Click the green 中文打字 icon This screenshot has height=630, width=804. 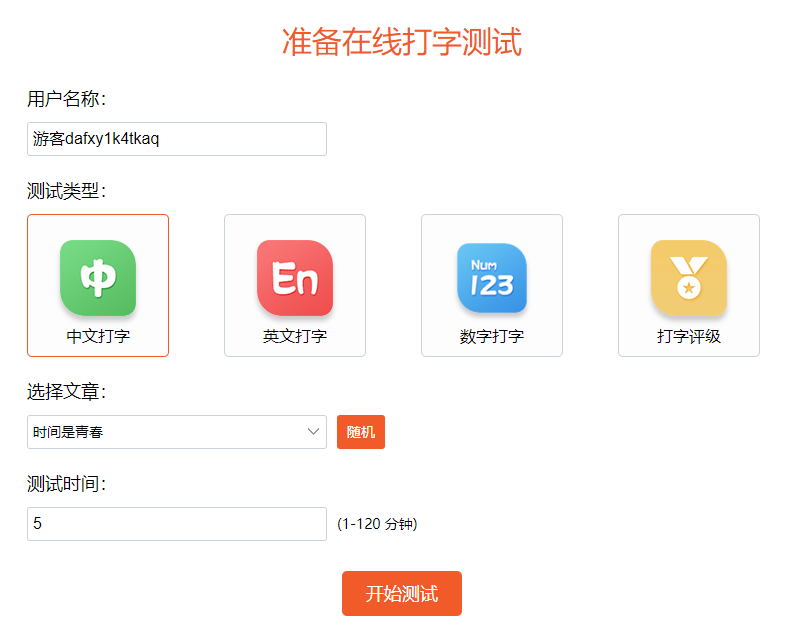(97, 279)
